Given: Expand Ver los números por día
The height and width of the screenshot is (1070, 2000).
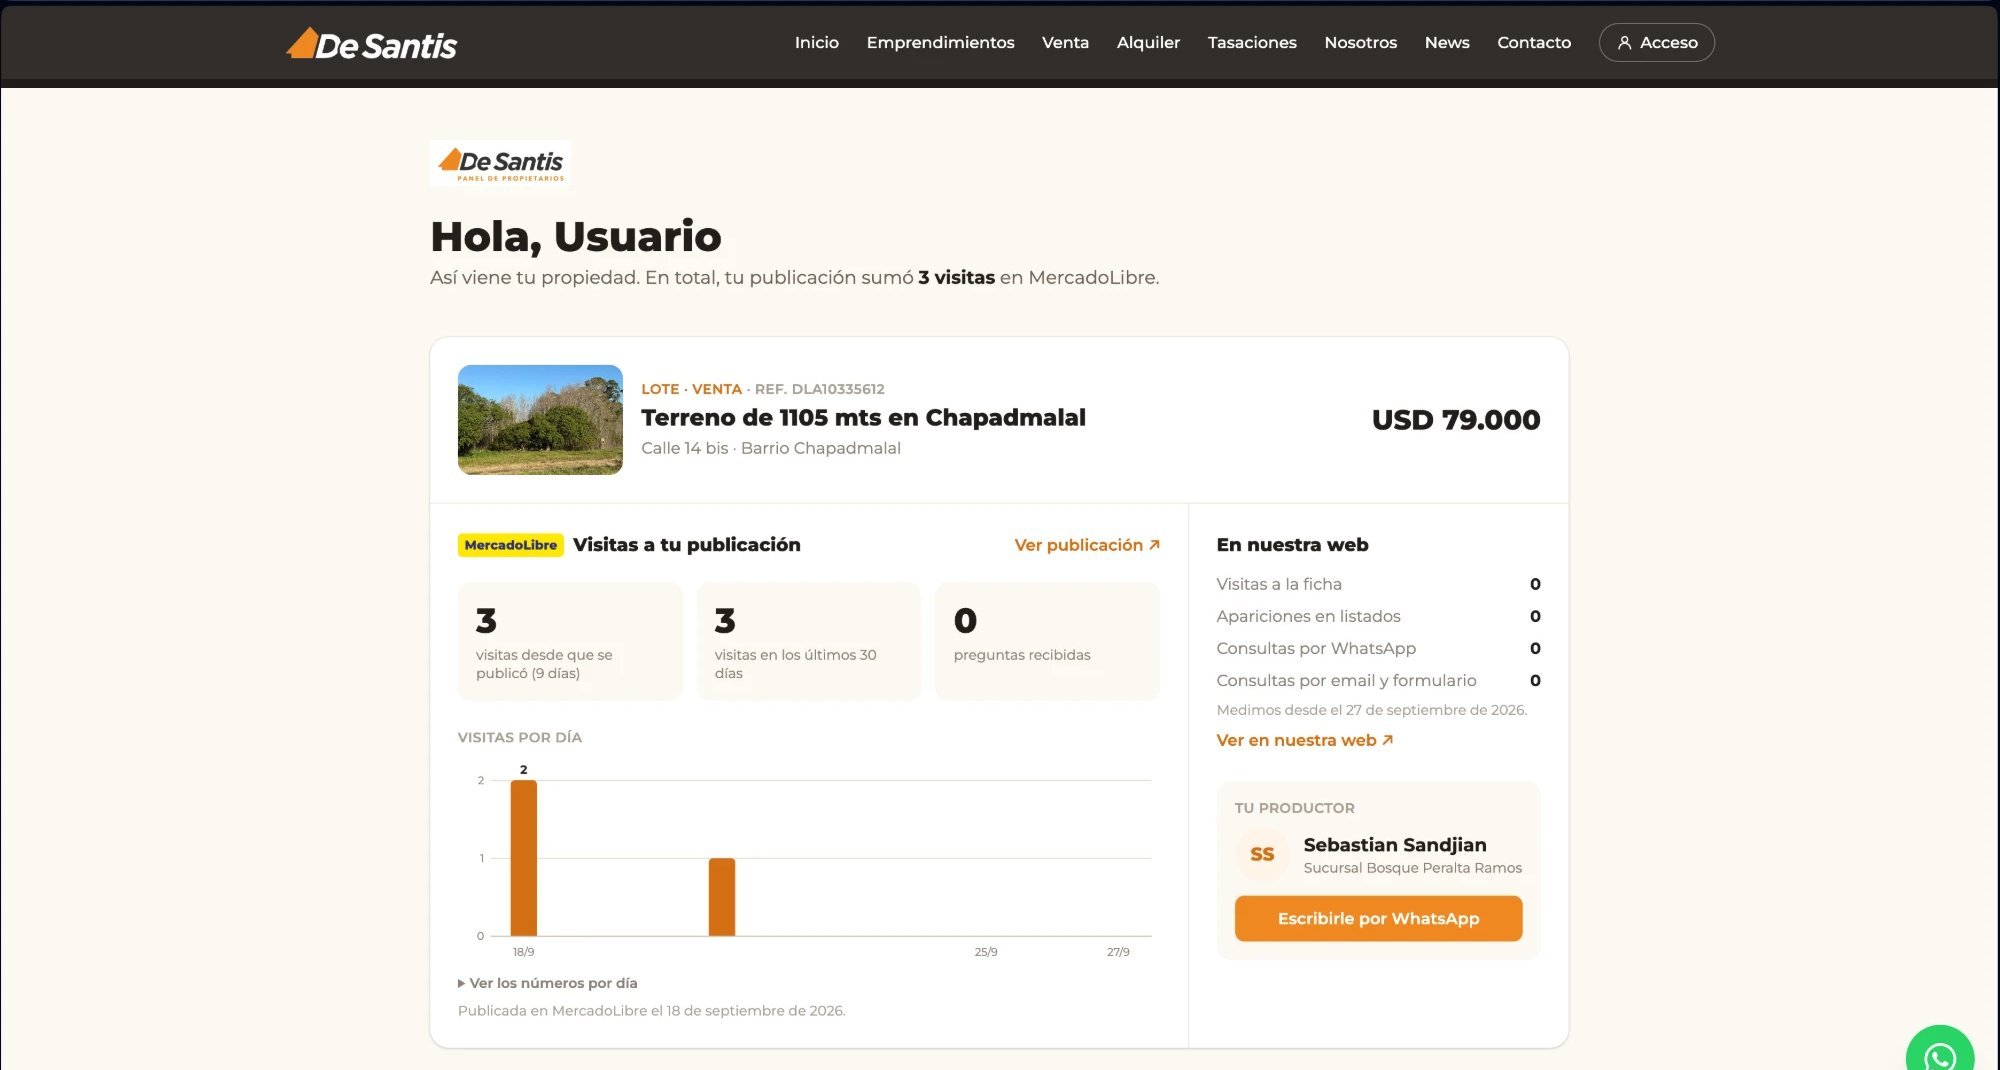Looking at the screenshot, I should 547,983.
